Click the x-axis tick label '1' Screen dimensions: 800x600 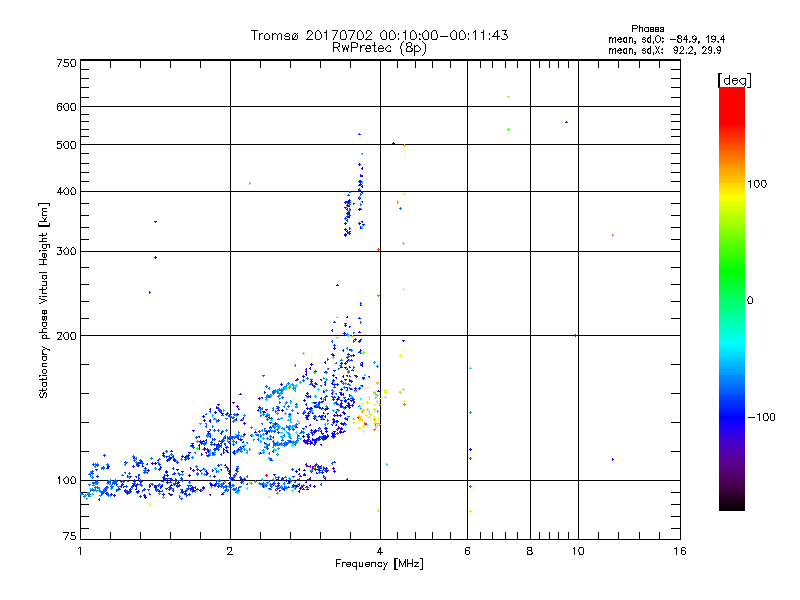point(80,551)
